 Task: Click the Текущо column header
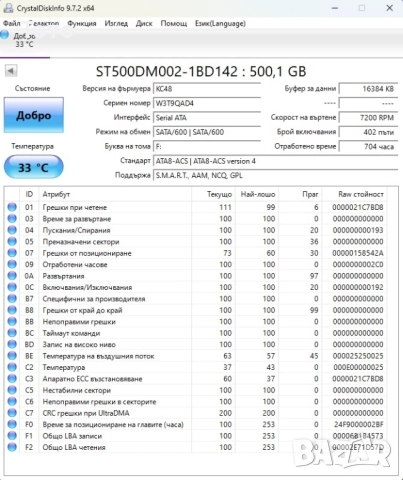214,194
